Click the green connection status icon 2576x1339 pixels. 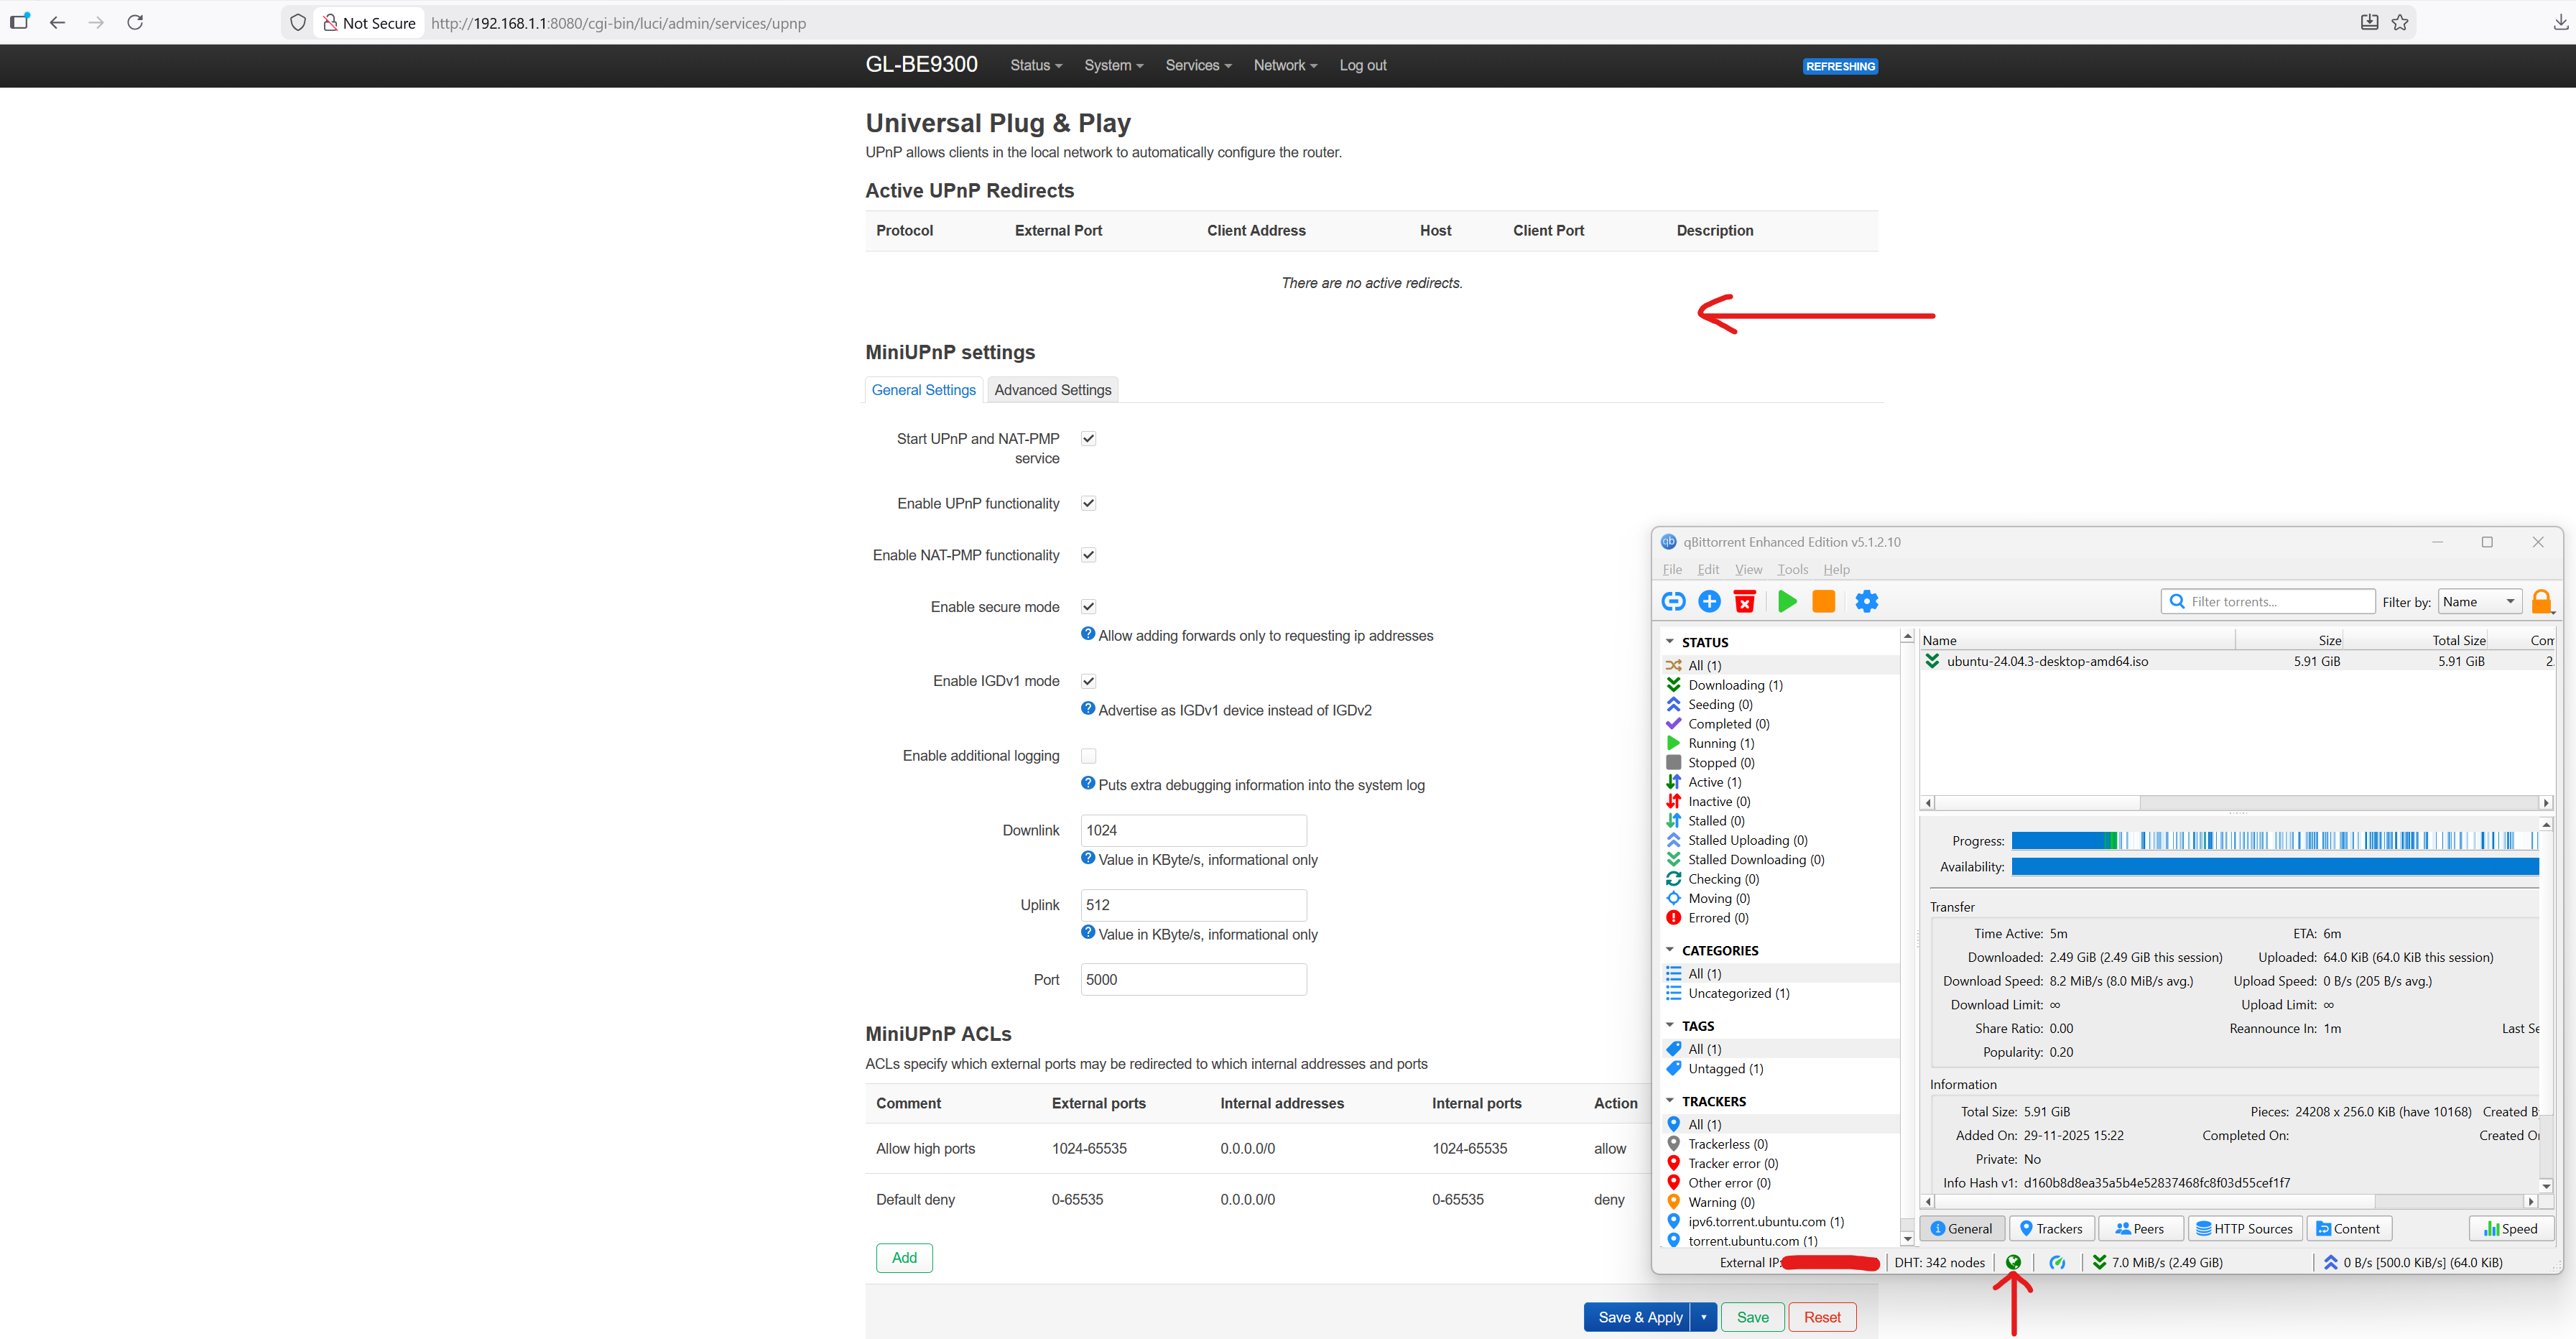2013,1262
